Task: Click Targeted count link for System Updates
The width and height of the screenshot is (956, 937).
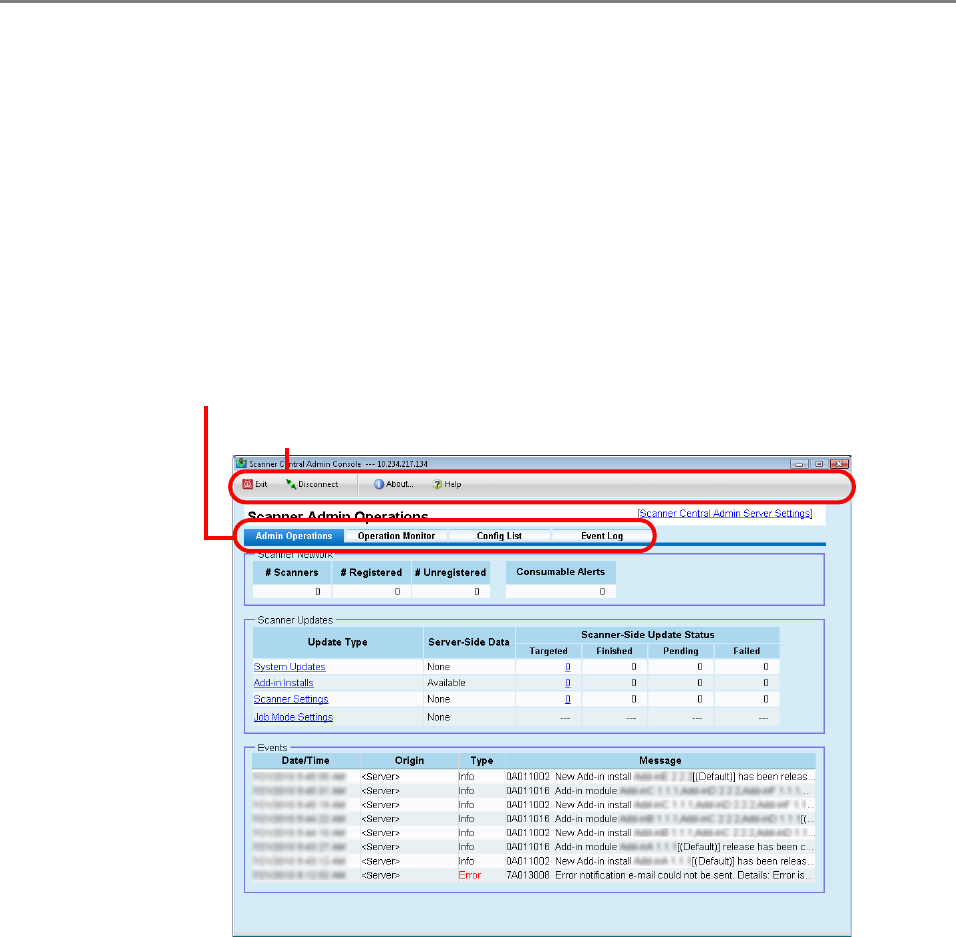Action: coord(568,667)
